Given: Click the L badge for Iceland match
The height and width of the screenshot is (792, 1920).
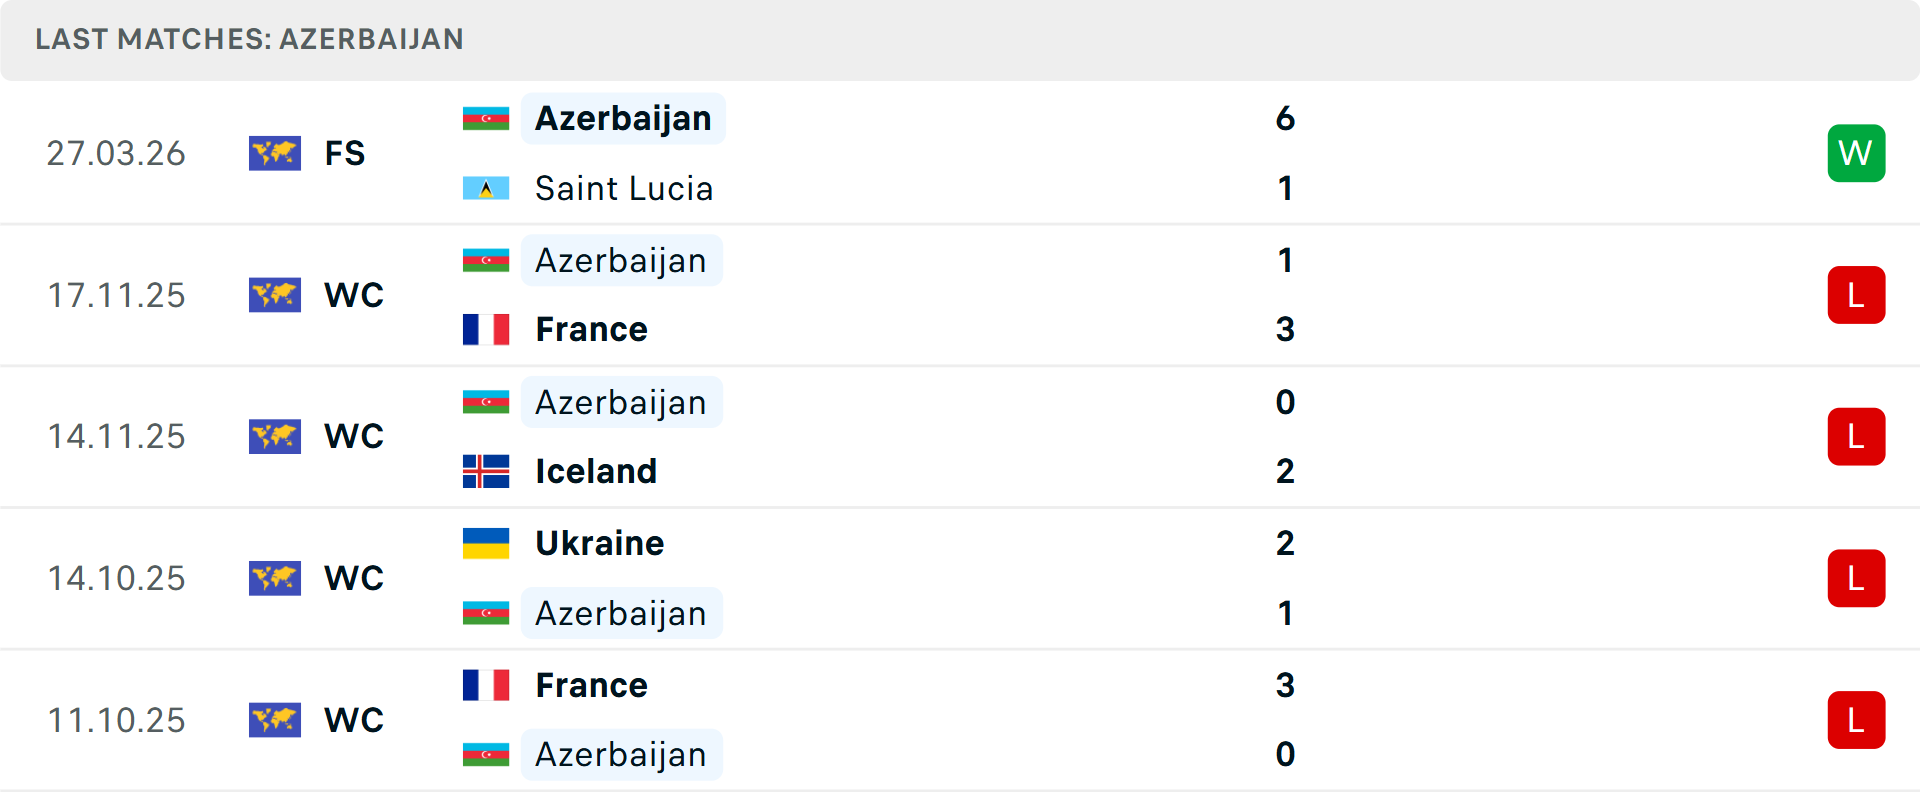Looking at the screenshot, I should pyautogui.click(x=1856, y=436).
